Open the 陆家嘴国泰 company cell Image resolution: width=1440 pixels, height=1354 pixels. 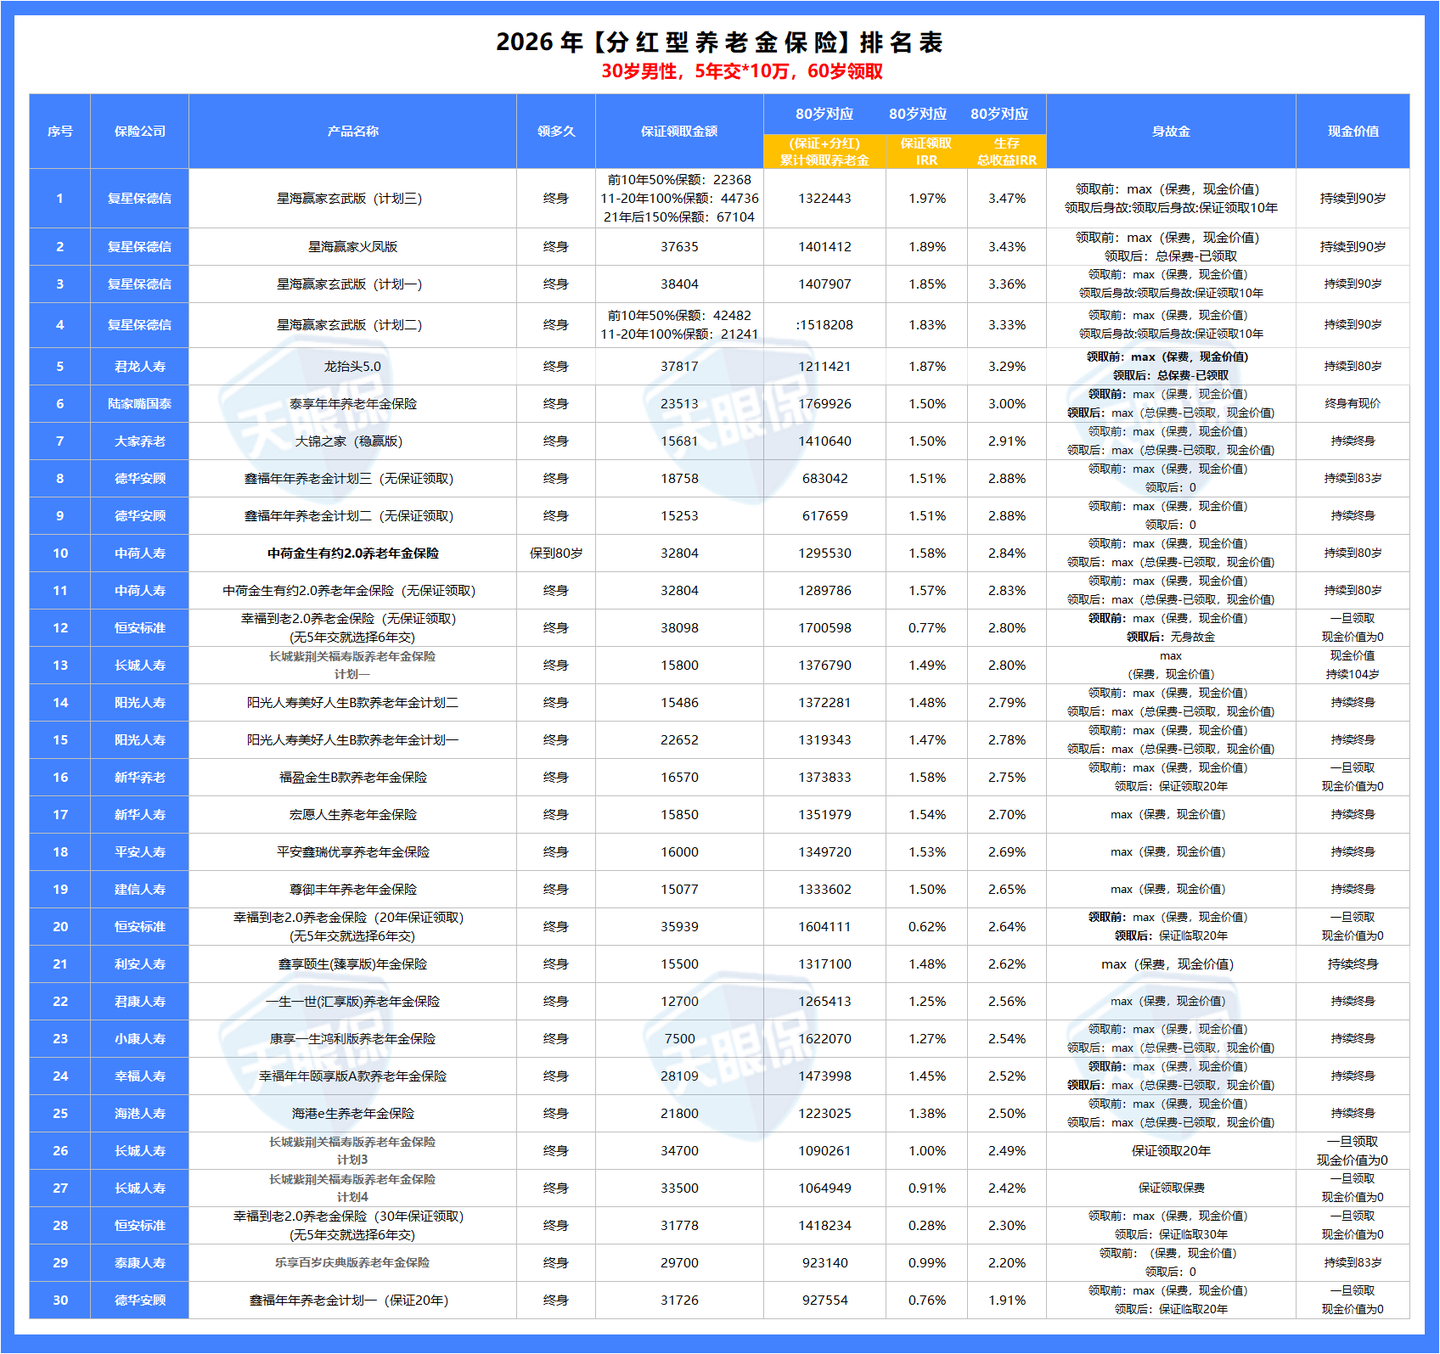(140, 404)
